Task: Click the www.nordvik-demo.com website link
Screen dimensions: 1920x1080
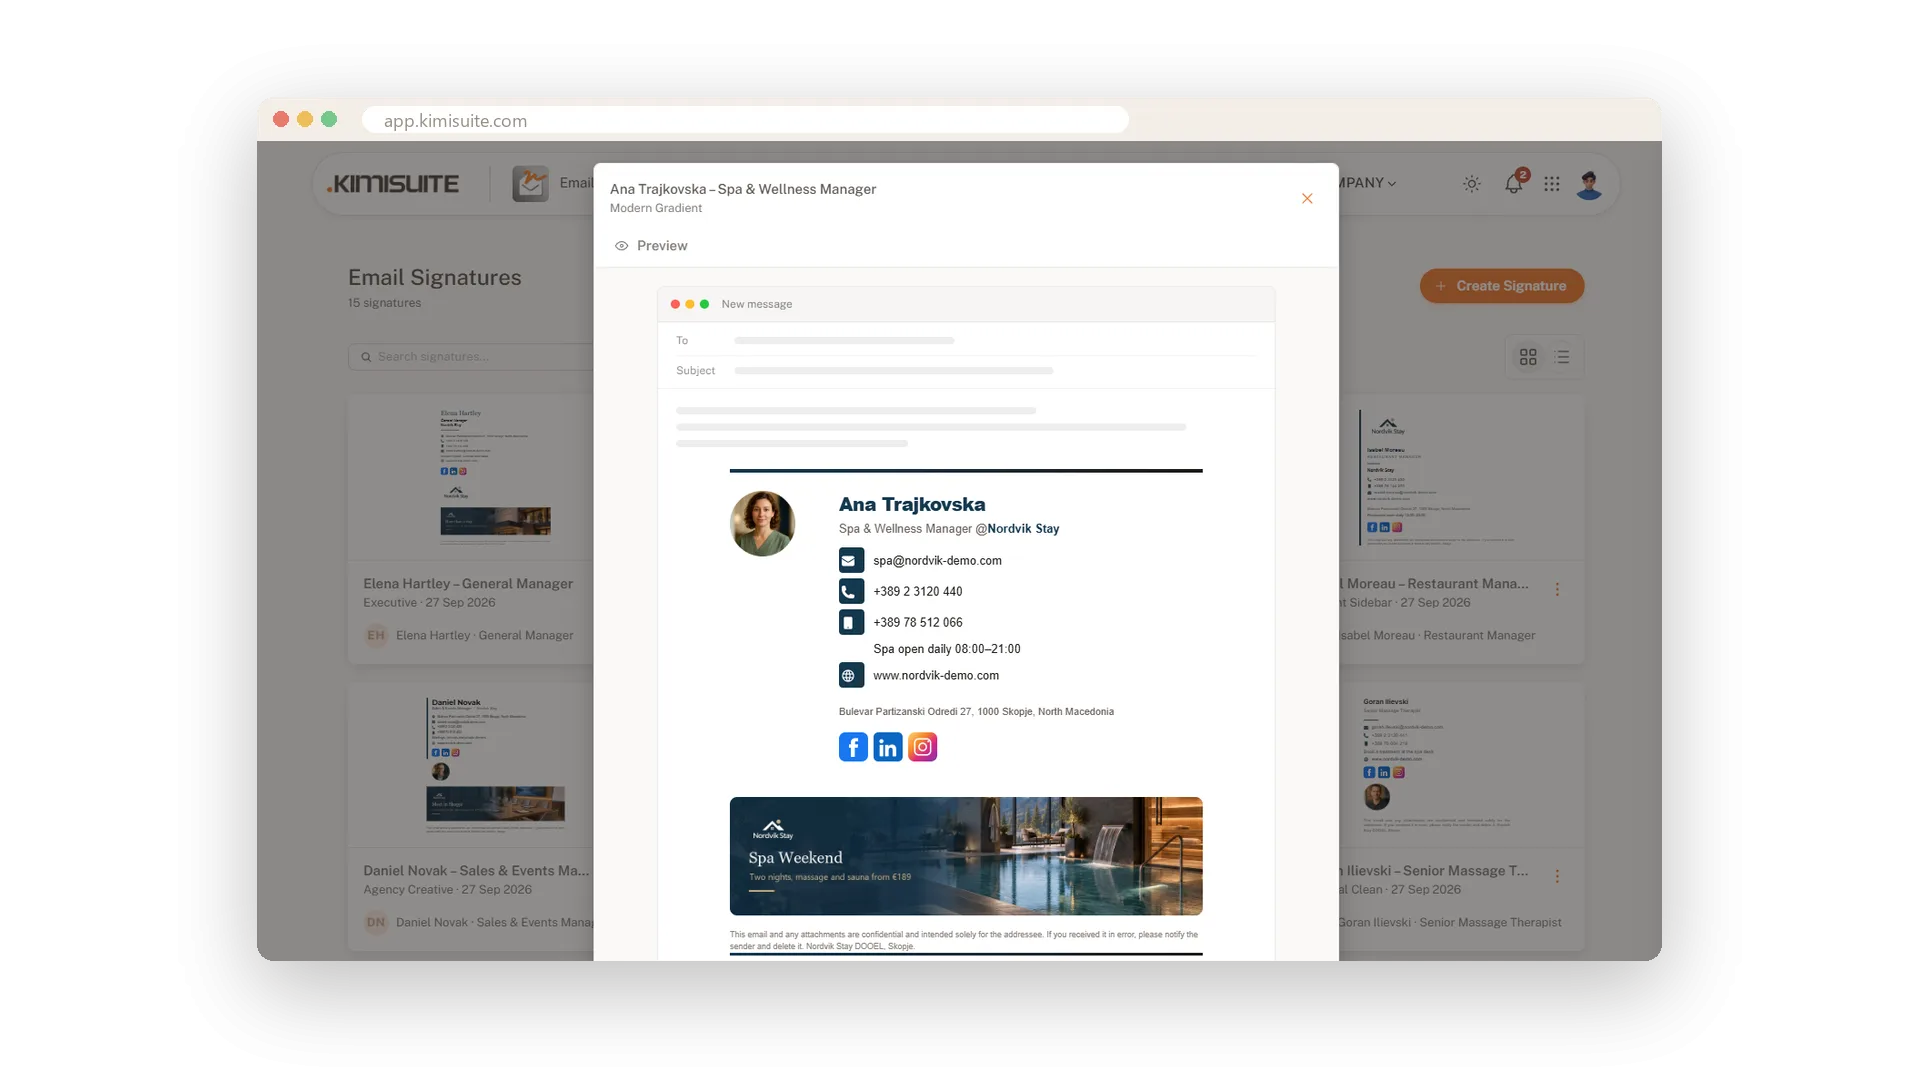Action: pyautogui.click(x=936, y=676)
